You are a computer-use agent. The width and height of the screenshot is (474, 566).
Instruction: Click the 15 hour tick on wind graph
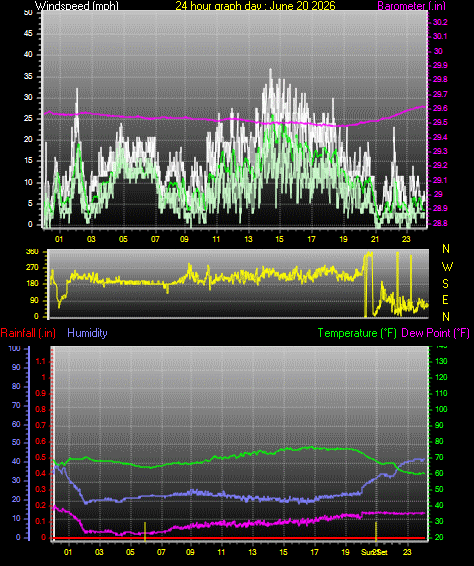pos(279,239)
